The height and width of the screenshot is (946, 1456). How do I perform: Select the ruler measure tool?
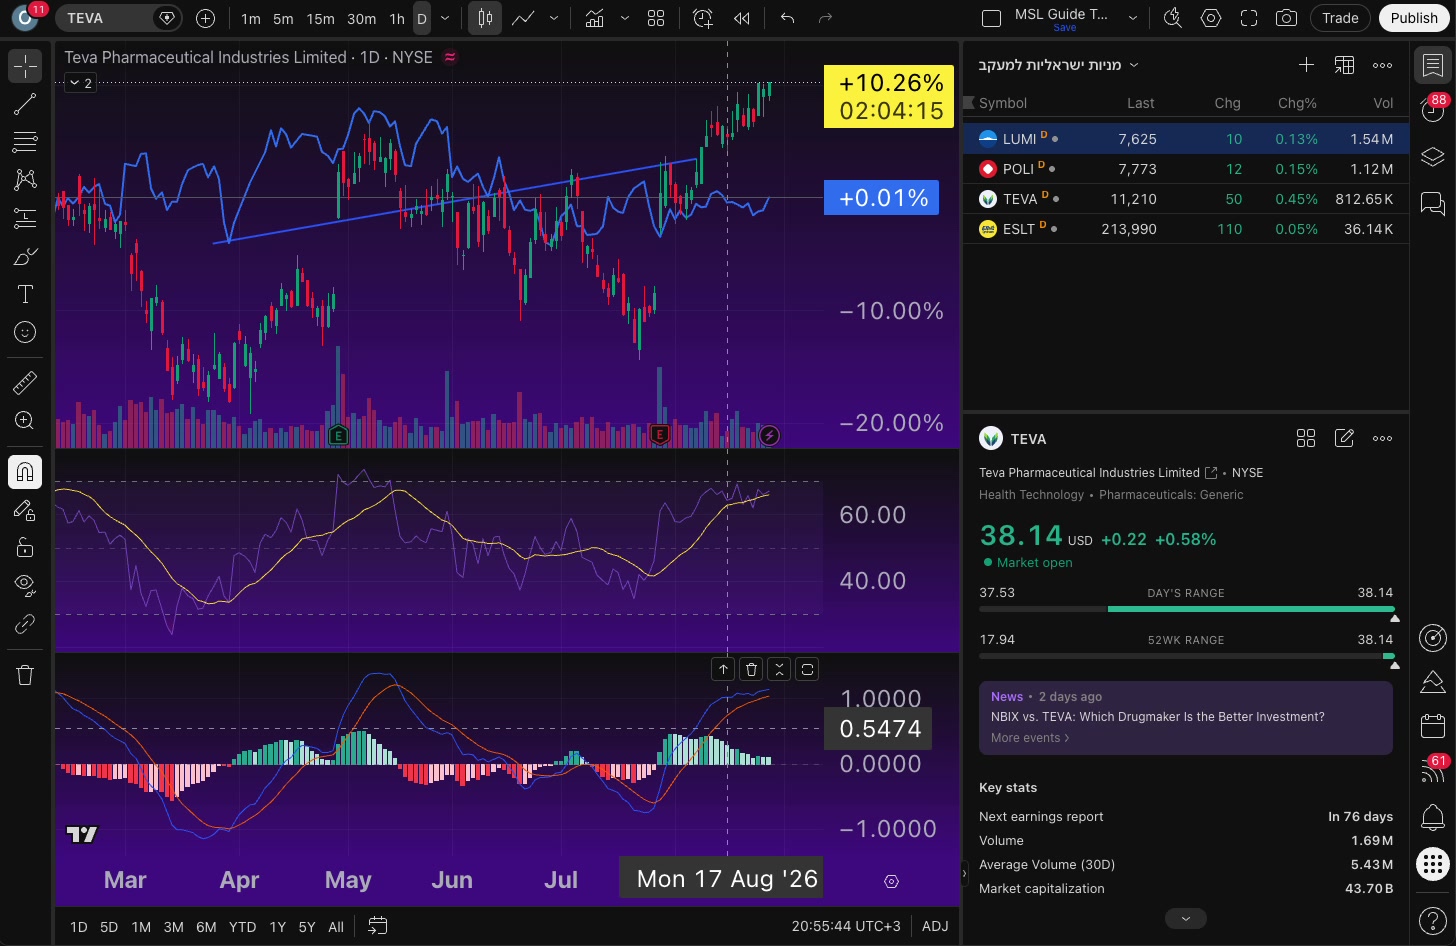[x=25, y=382]
